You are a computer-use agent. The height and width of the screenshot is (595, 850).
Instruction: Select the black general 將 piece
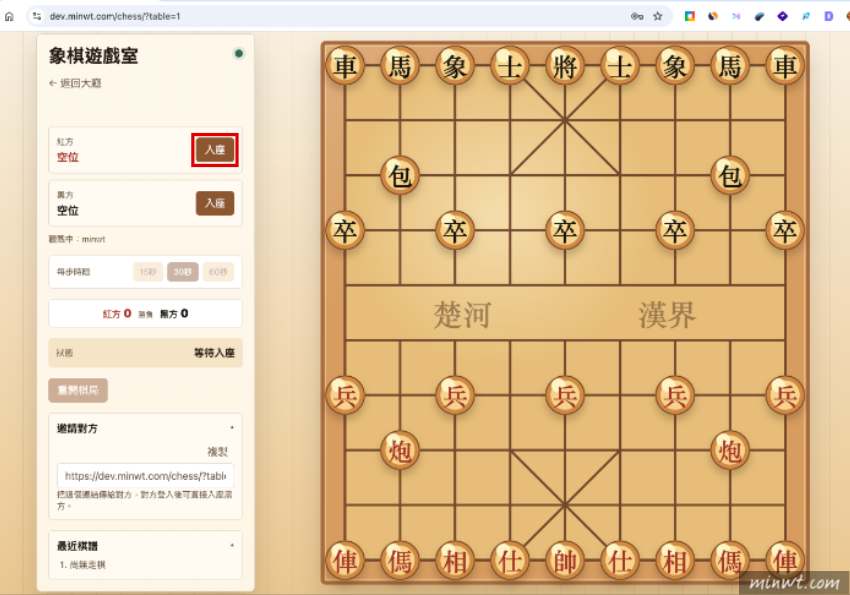coord(565,66)
